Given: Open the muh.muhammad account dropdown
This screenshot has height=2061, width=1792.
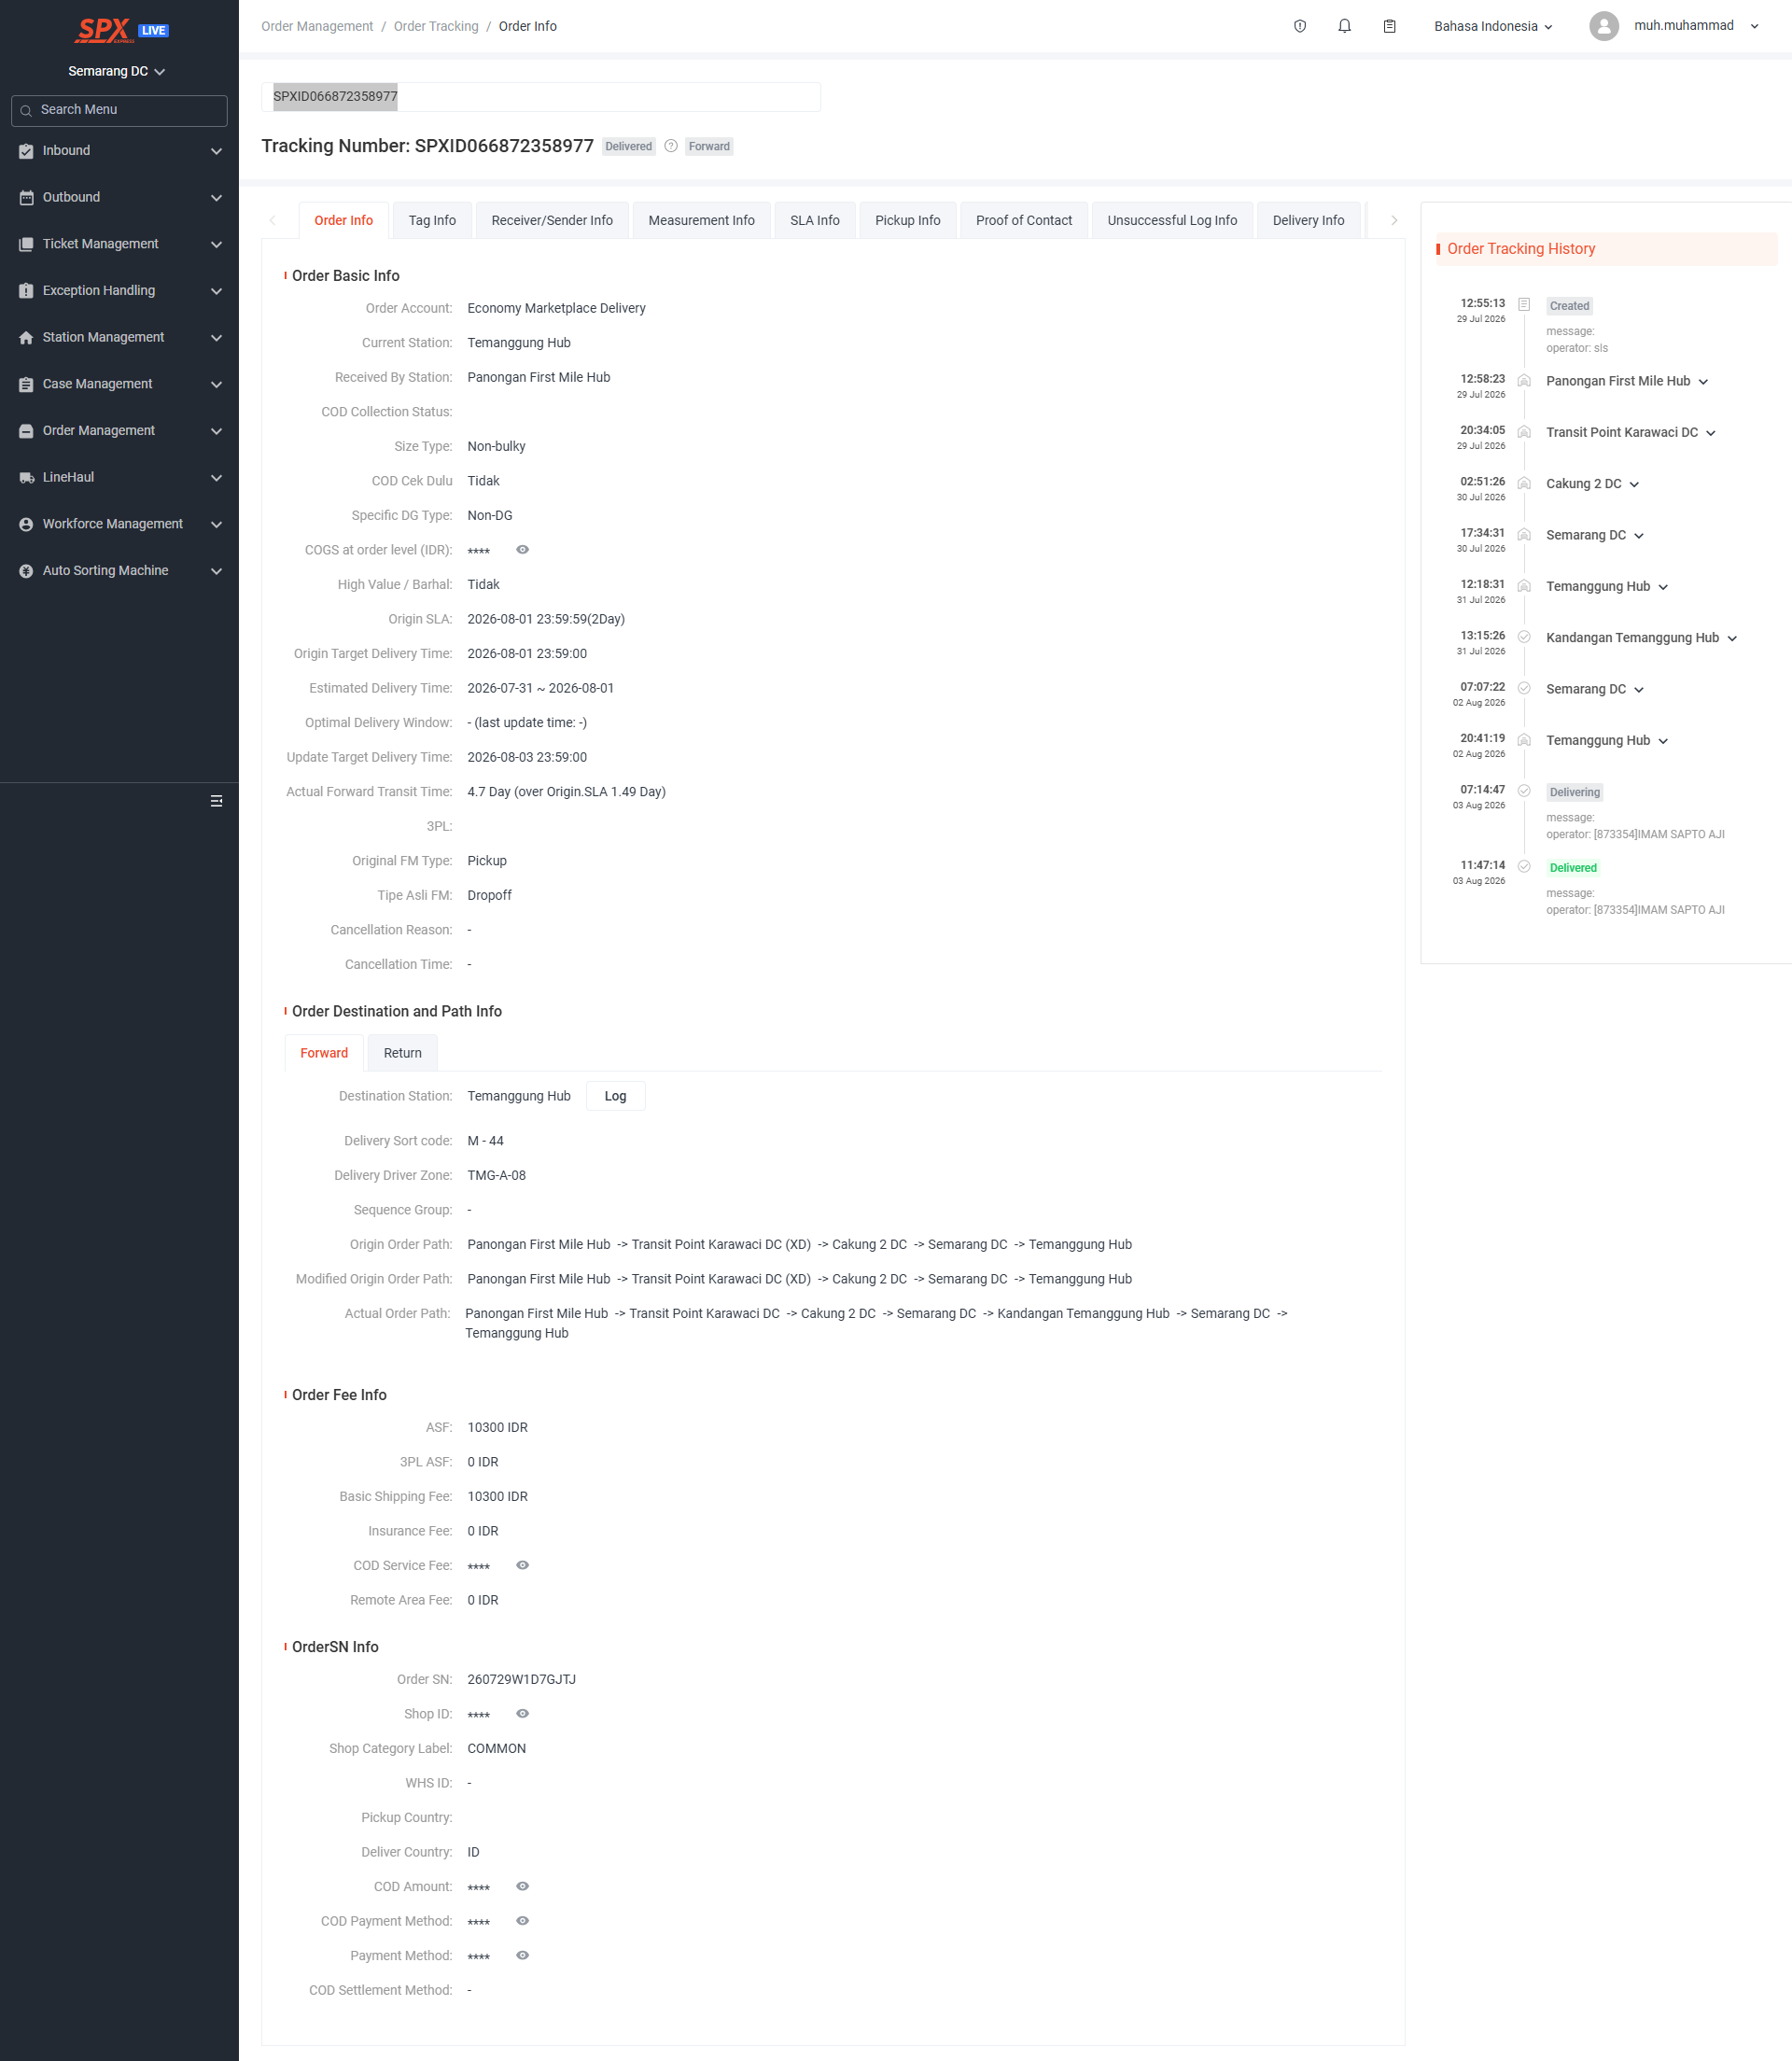Looking at the screenshot, I should click(1696, 26).
